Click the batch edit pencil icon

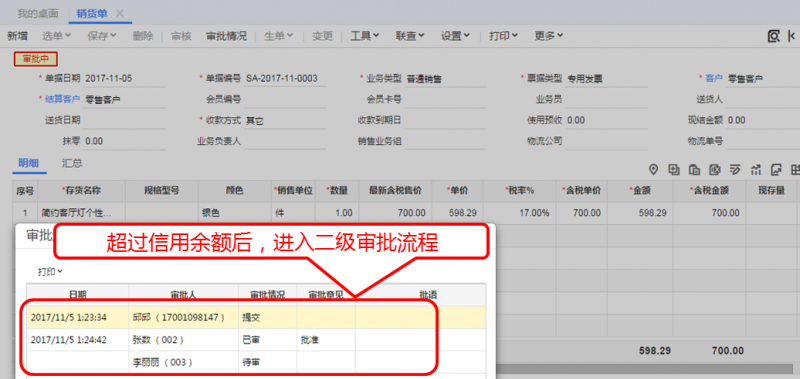[735, 169]
